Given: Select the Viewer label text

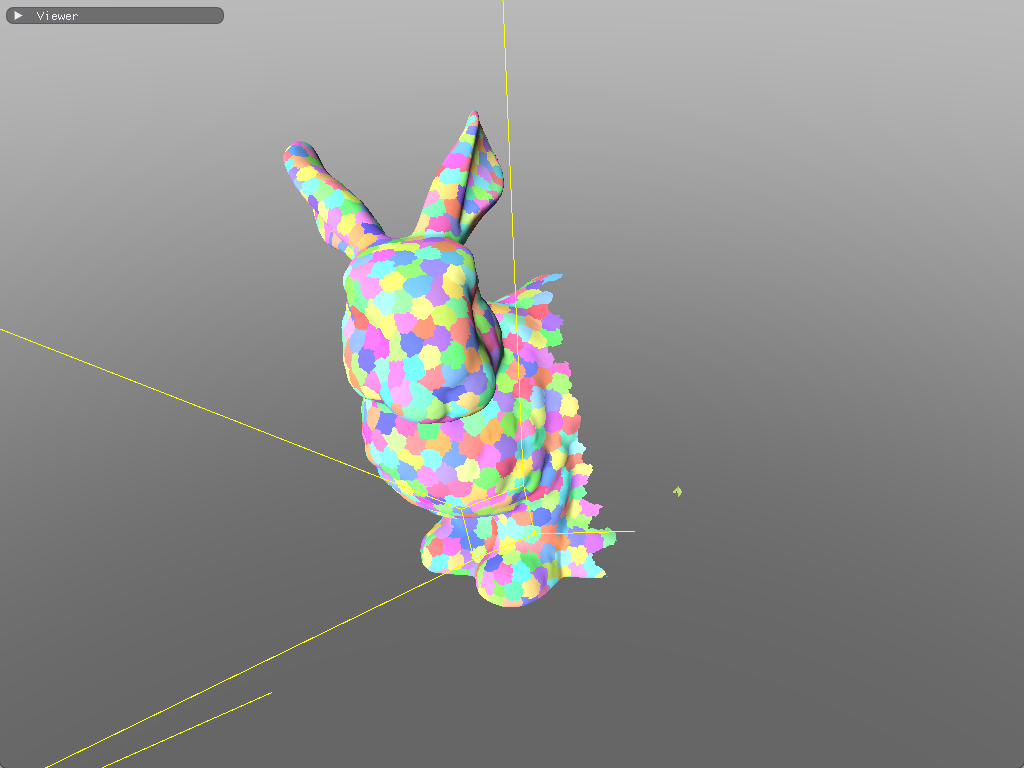Looking at the screenshot, I should click(x=55, y=16).
